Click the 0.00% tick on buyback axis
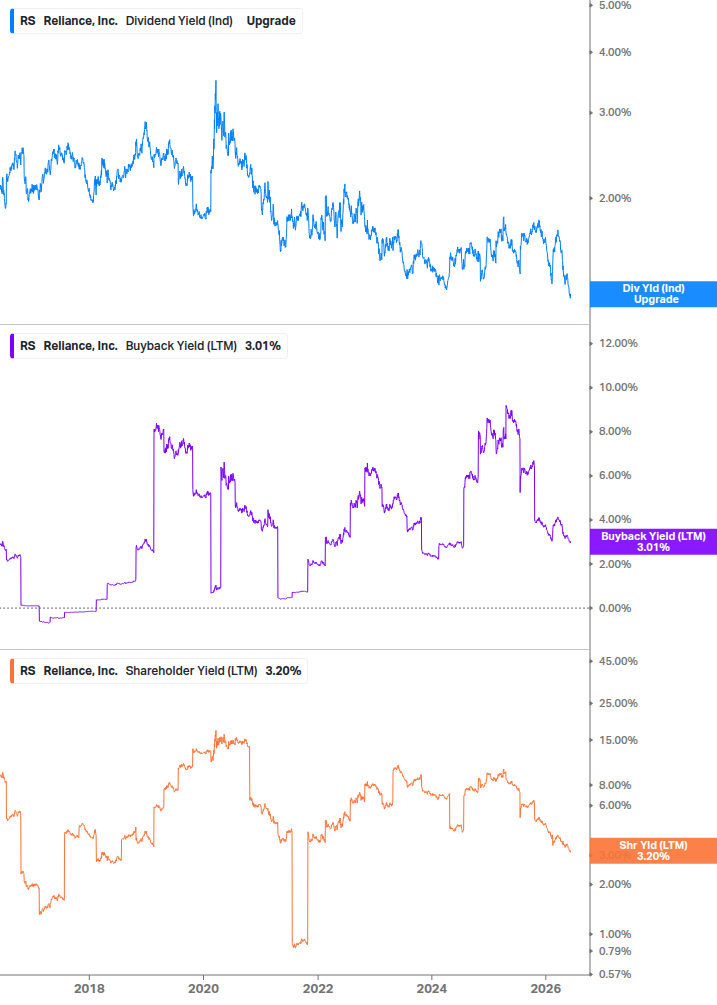This screenshot has width=717, height=1005. coord(615,608)
